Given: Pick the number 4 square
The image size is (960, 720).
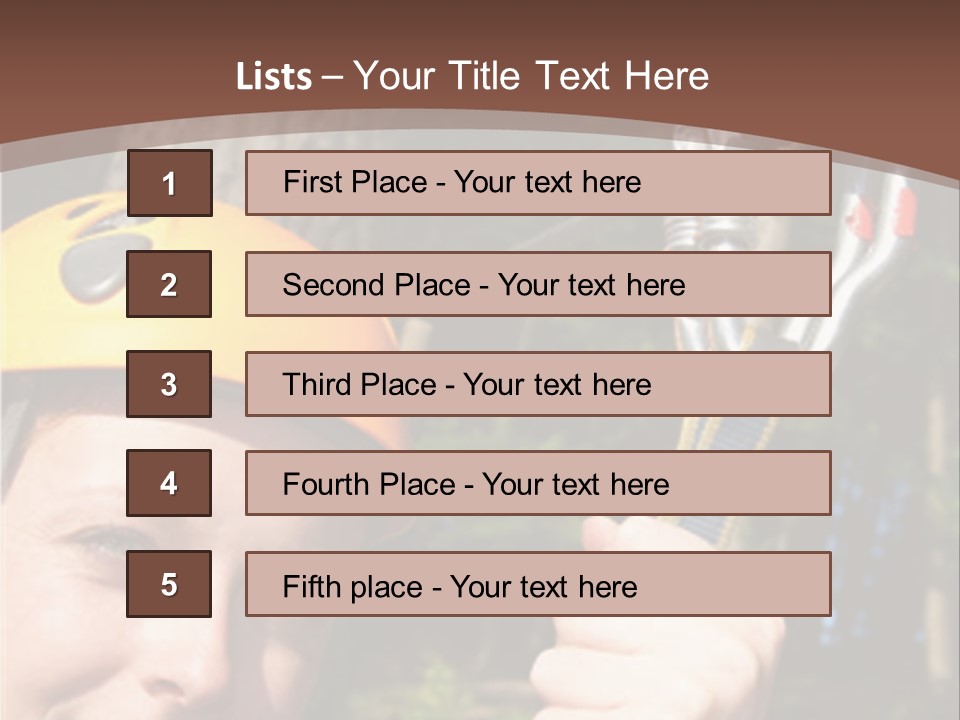Looking at the screenshot, I should point(169,483).
